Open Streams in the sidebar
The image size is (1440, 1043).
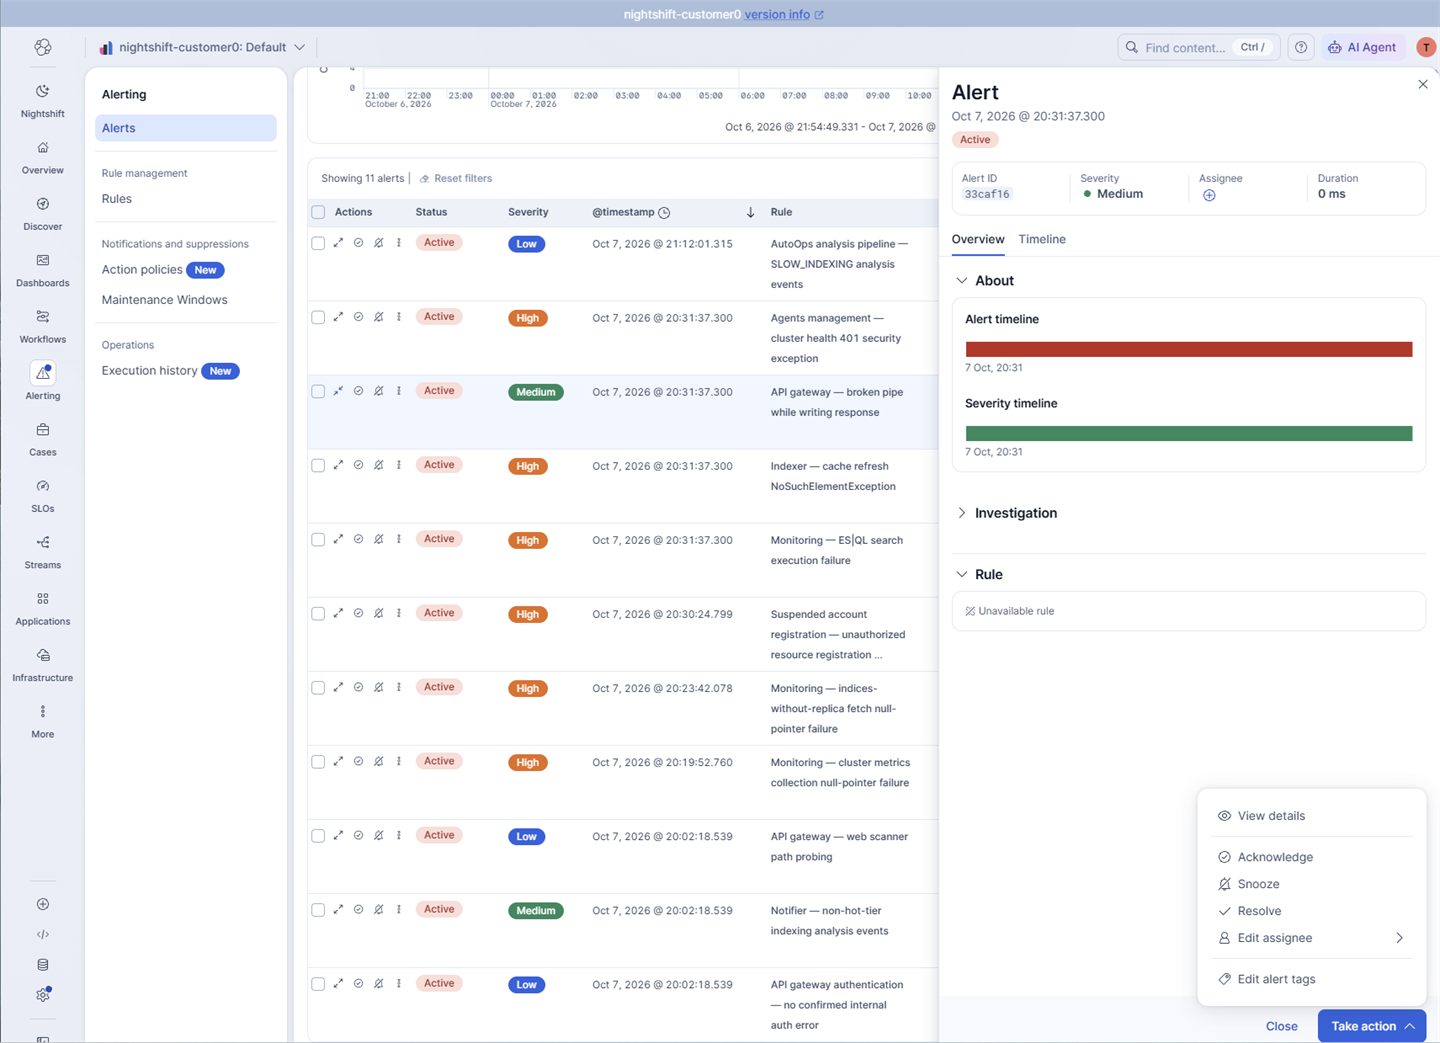[x=42, y=551]
